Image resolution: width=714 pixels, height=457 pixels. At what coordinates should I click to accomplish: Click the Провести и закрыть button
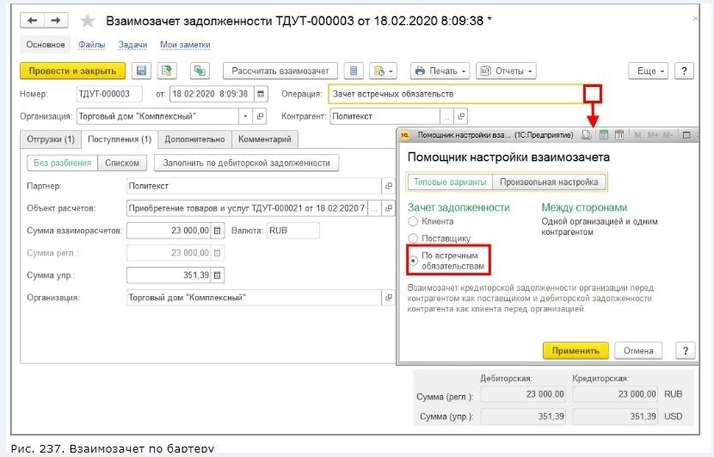(72, 71)
